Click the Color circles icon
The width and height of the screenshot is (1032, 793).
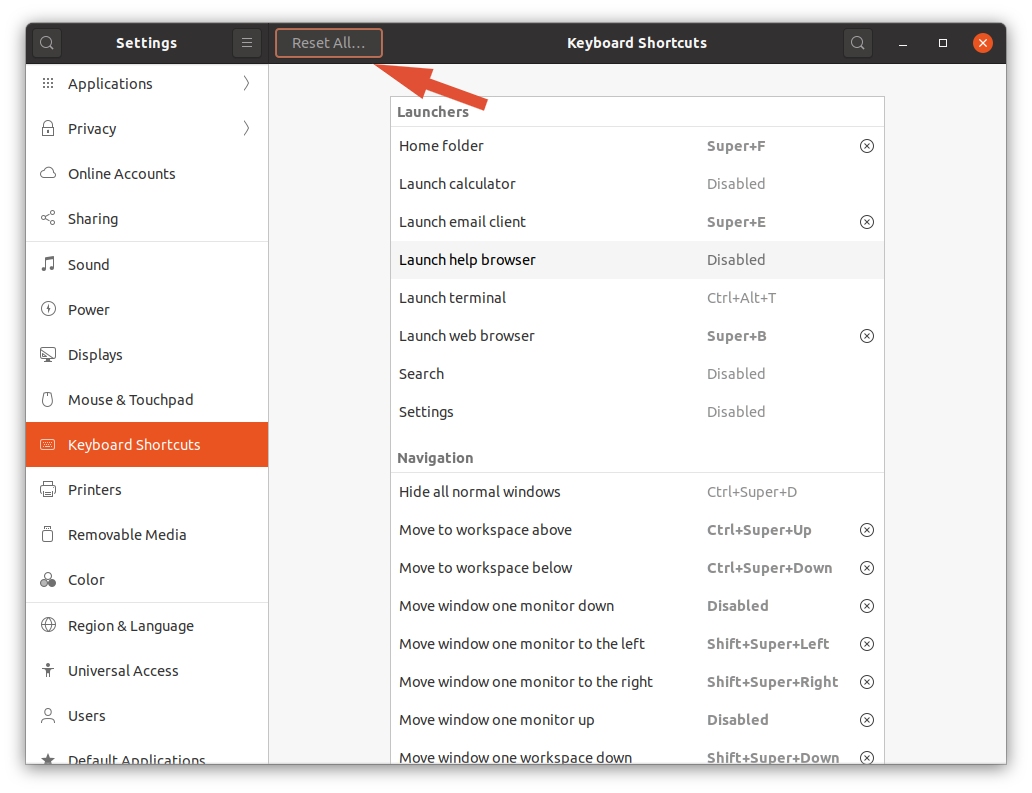point(47,580)
